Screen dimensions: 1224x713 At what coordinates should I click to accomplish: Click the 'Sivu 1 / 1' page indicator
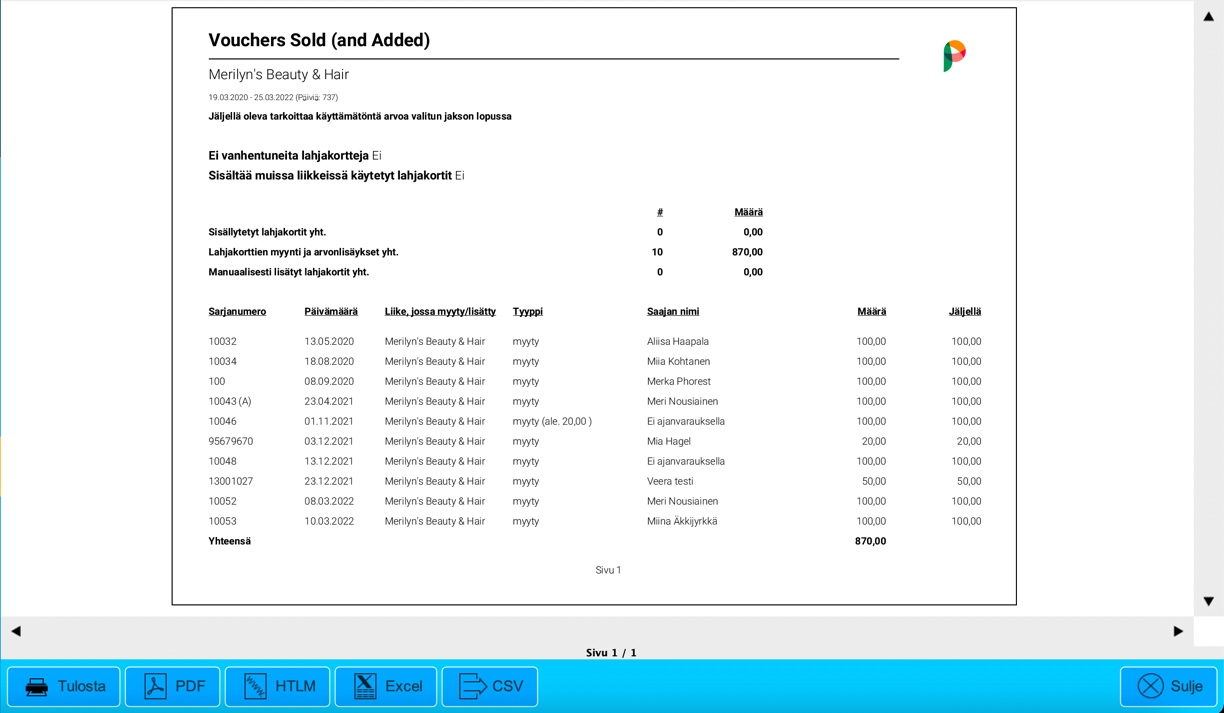pyautogui.click(x=611, y=653)
